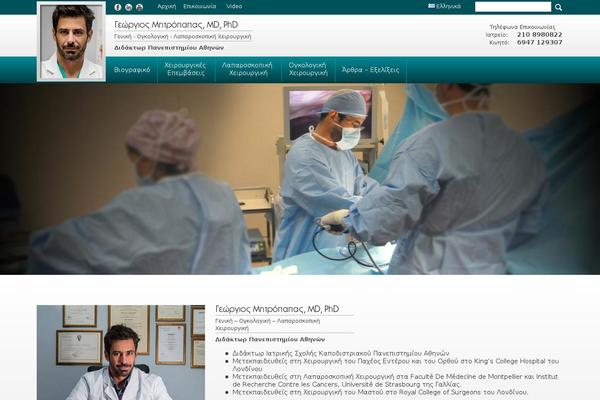Click office phone number 210 8980822

pyautogui.click(x=540, y=35)
